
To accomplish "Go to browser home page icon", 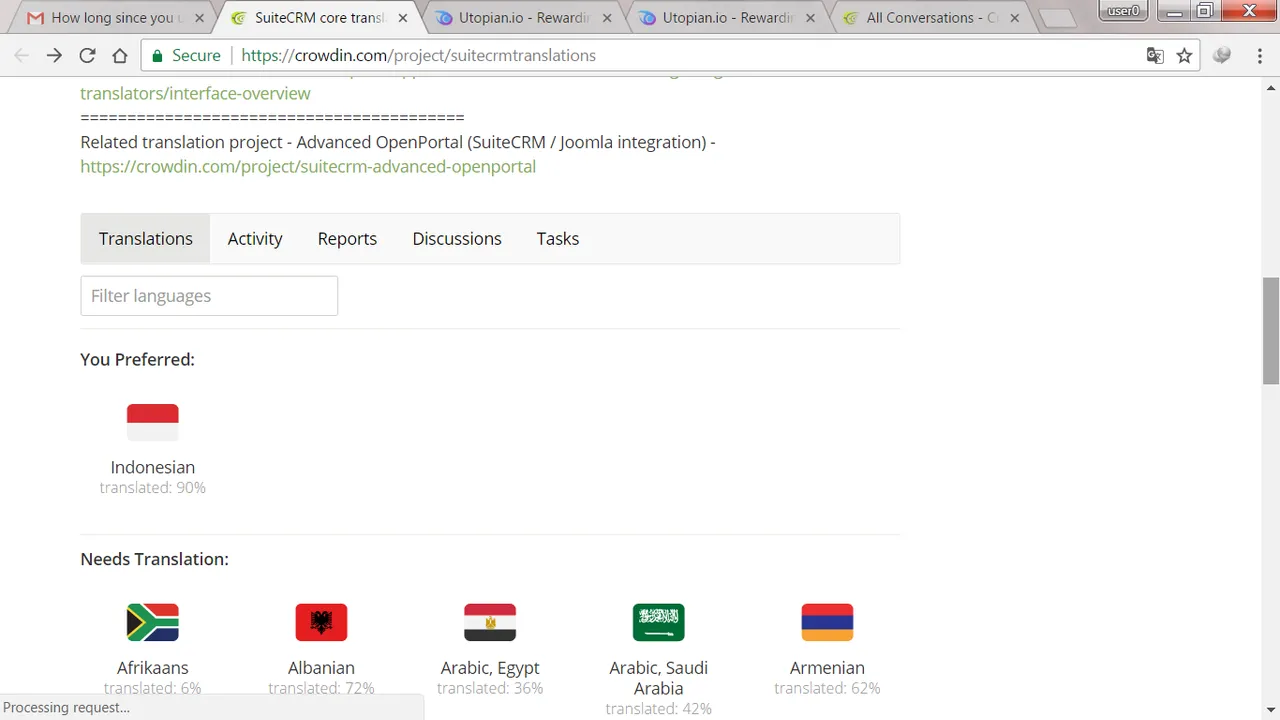I will pyautogui.click(x=119, y=56).
